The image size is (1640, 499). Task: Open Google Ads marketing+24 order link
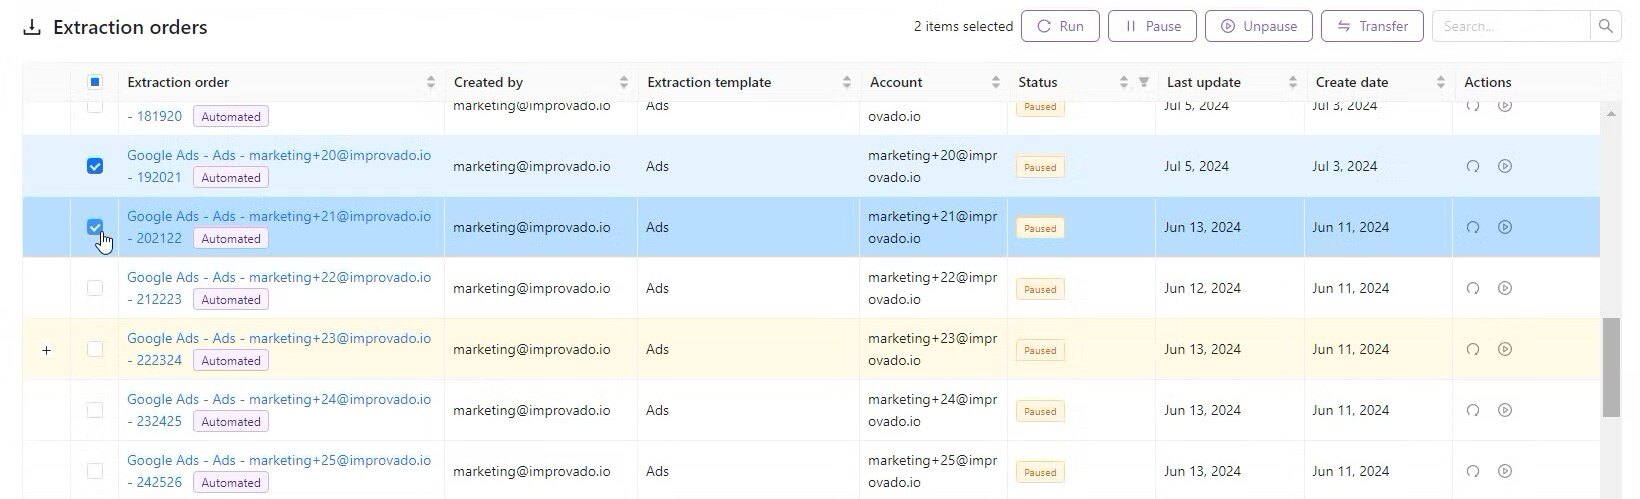pyautogui.click(x=279, y=400)
